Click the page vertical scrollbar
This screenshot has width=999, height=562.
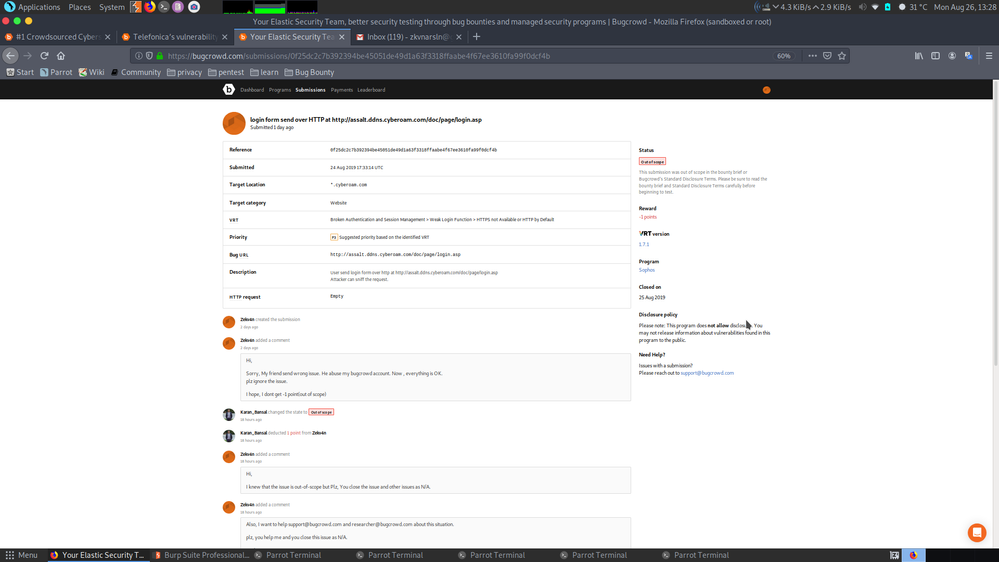click(x=995, y=223)
